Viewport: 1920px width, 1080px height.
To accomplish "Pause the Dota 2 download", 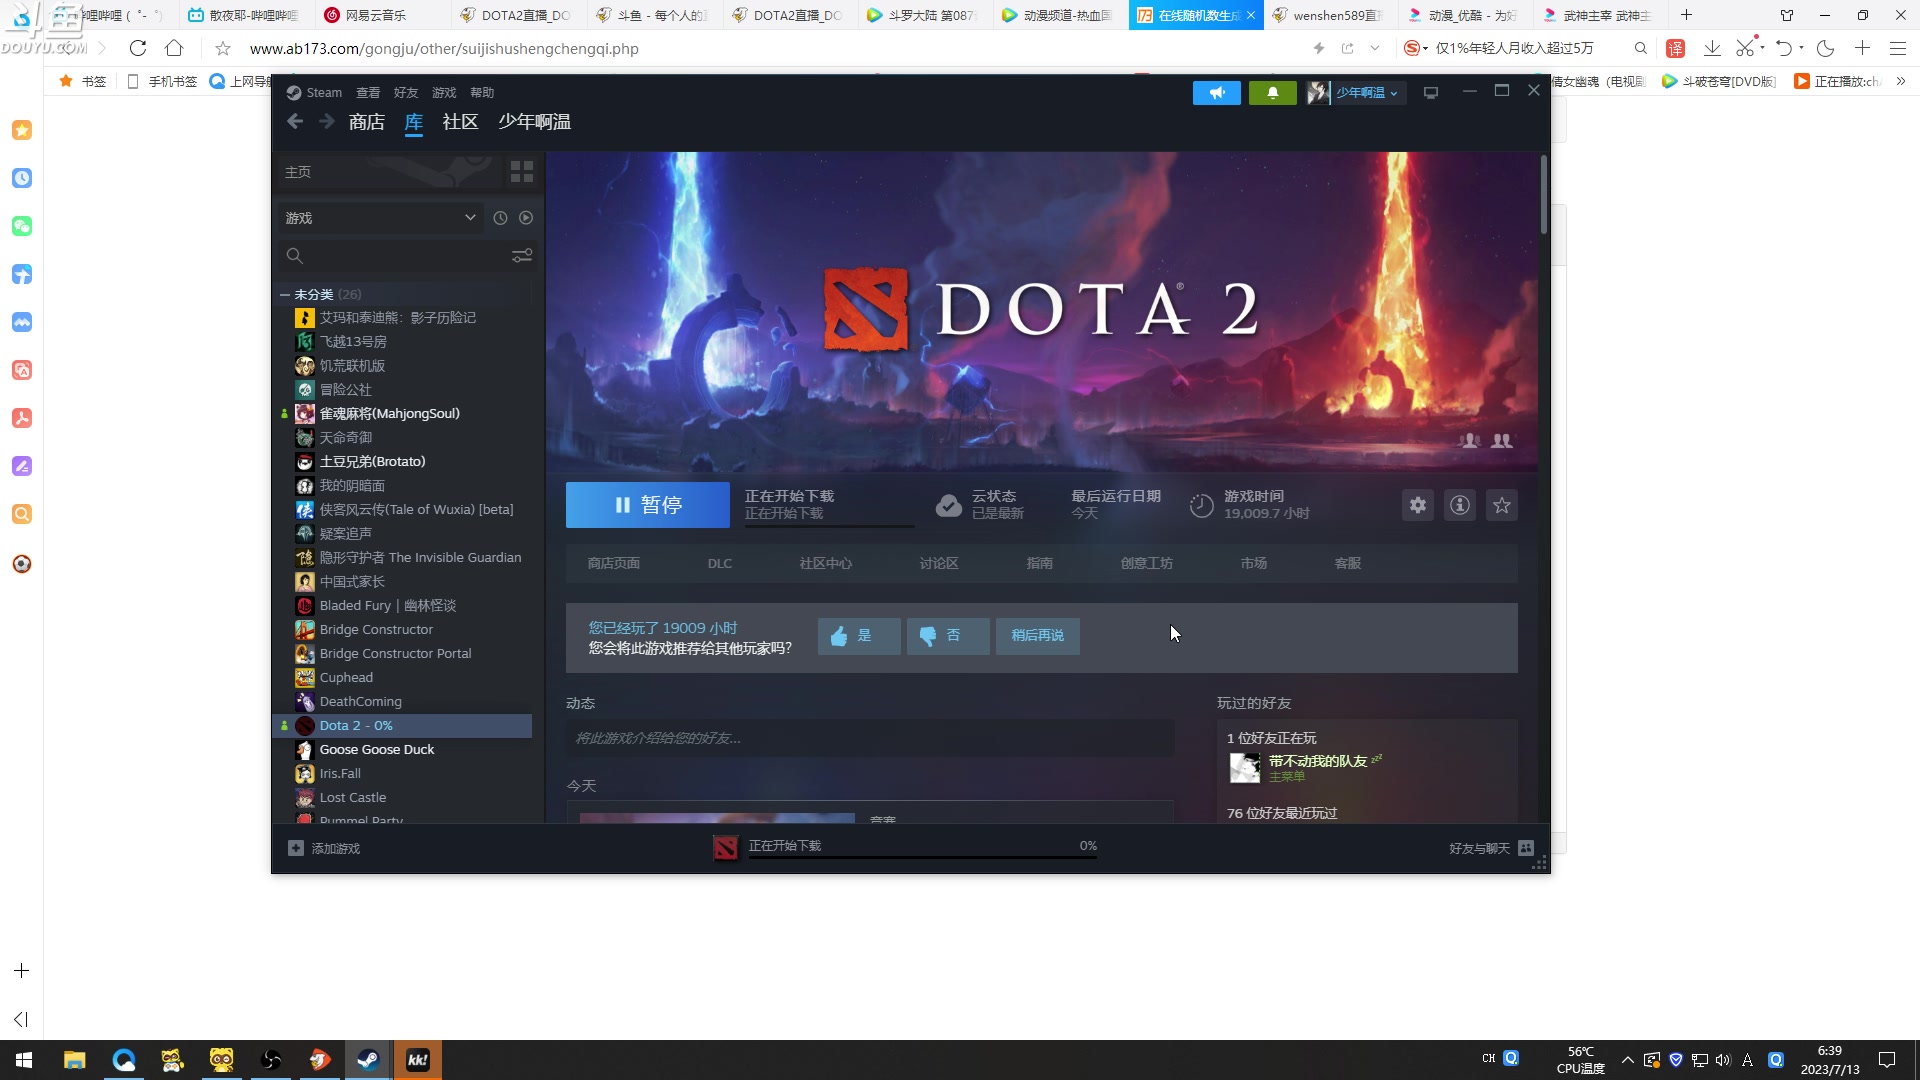I will [647, 505].
